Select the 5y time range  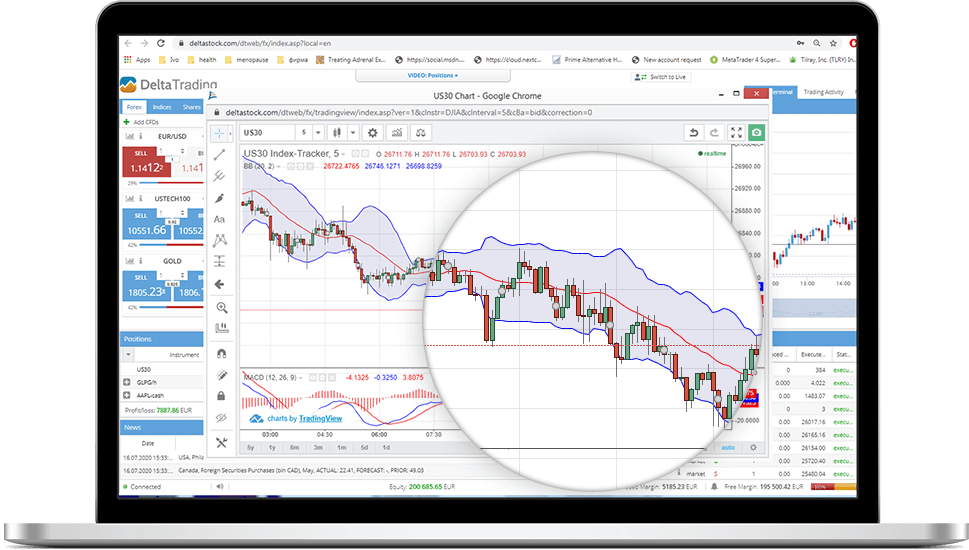pyautogui.click(x=250, y=447)
